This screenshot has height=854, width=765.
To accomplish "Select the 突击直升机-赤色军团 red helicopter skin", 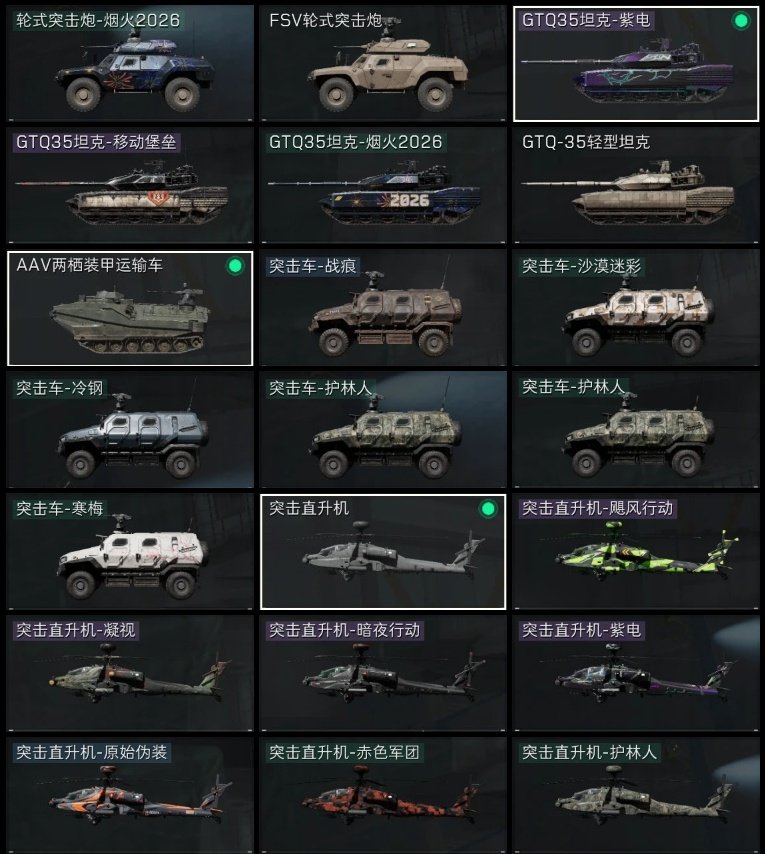I will 383,795.
